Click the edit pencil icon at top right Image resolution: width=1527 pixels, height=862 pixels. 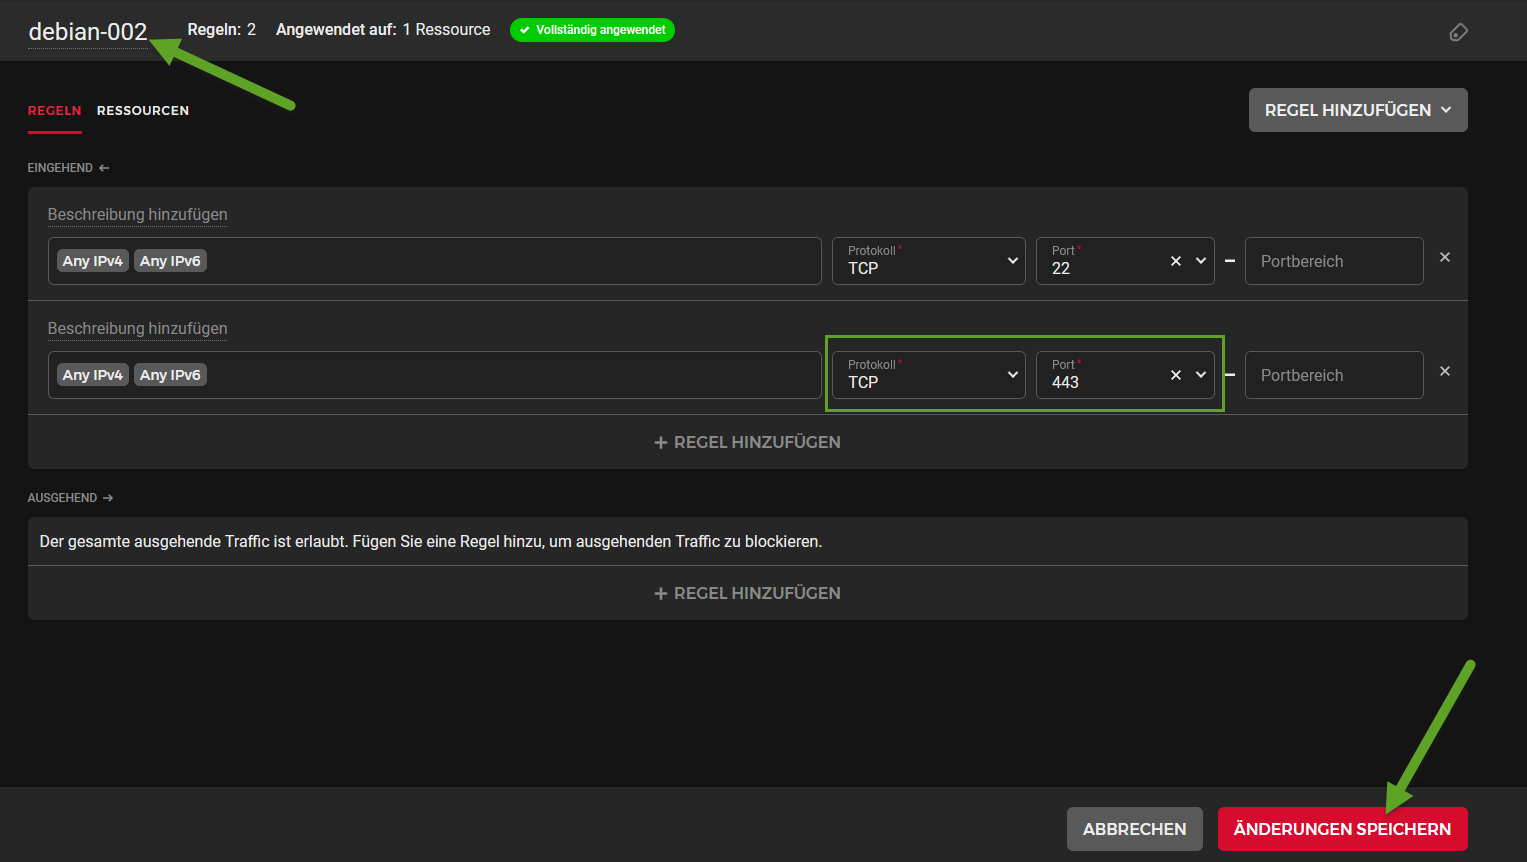1458,33
